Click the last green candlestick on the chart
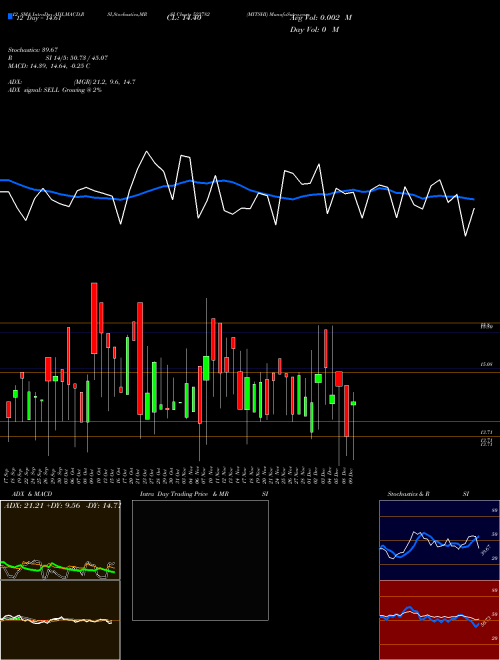 point(353,403)
